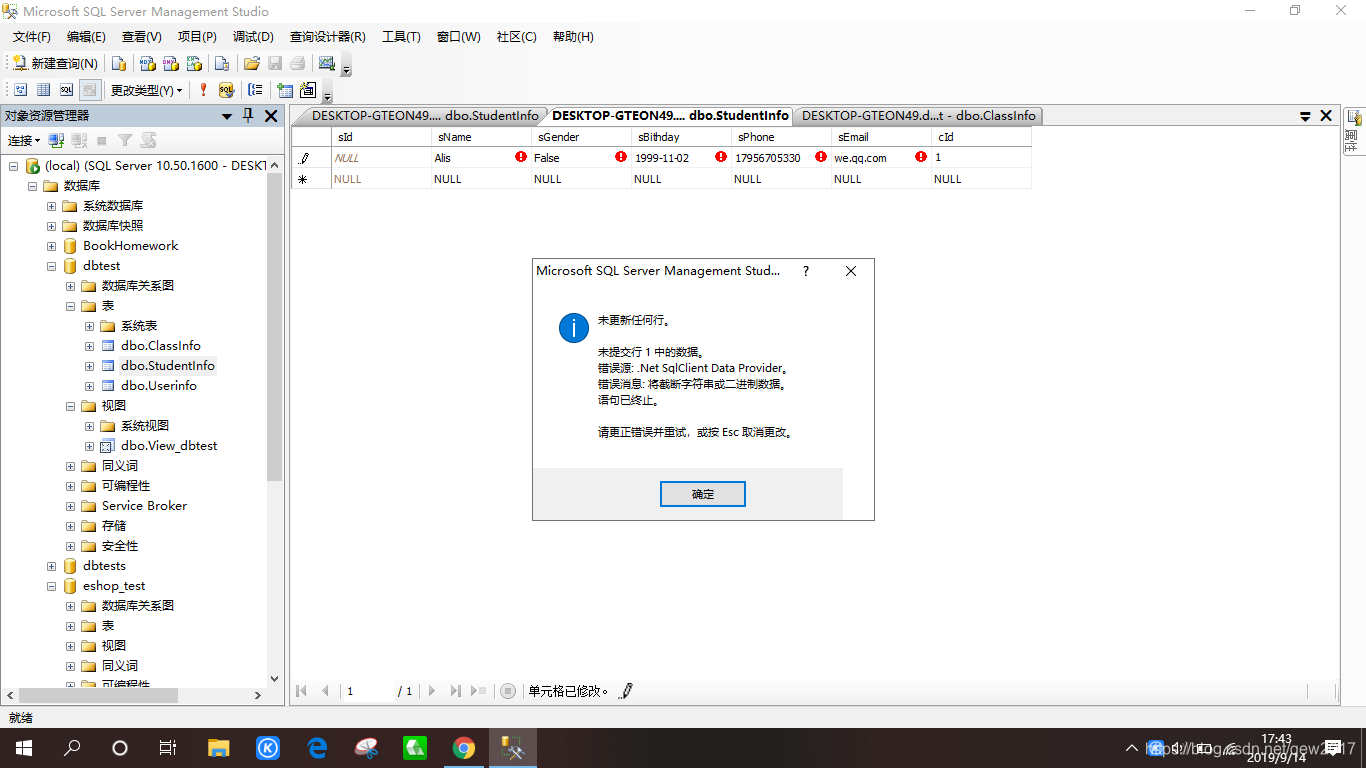Open the 文件(F) menu

click(31, 37)
